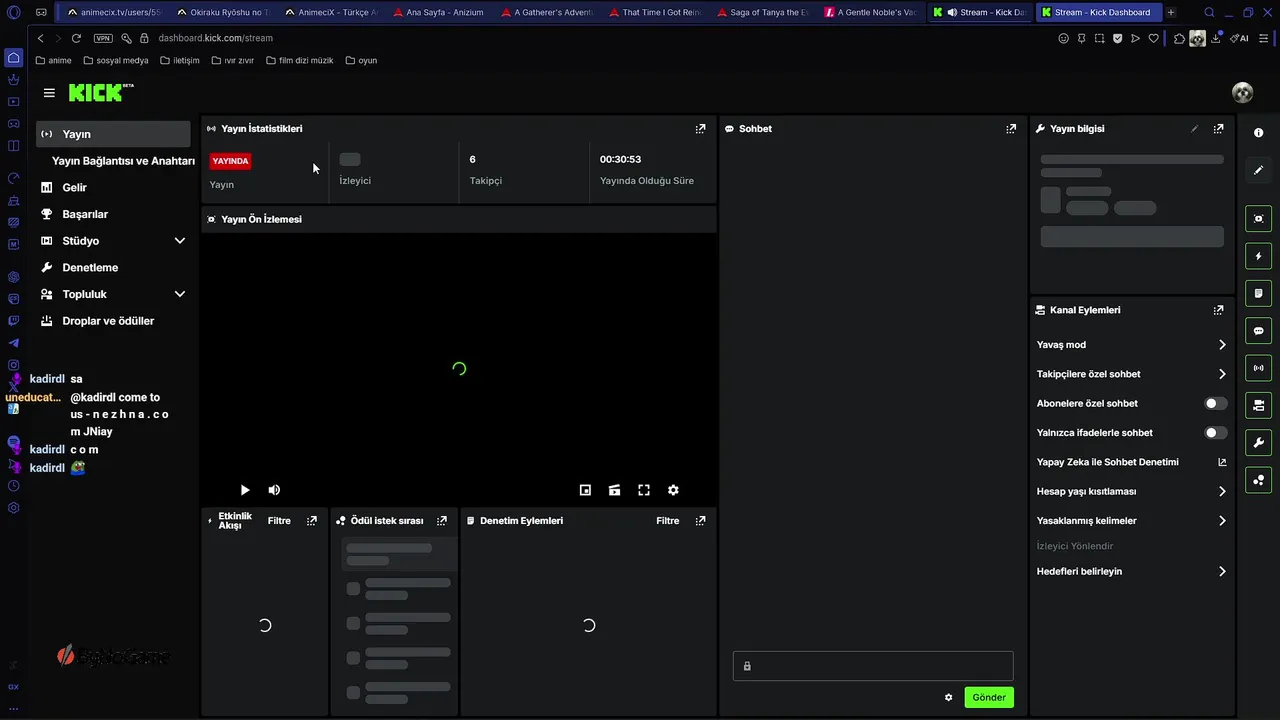Open Yayın Bağlantısı ve Anahtarı page
The image size is (1280, 720).
[123, 161]
